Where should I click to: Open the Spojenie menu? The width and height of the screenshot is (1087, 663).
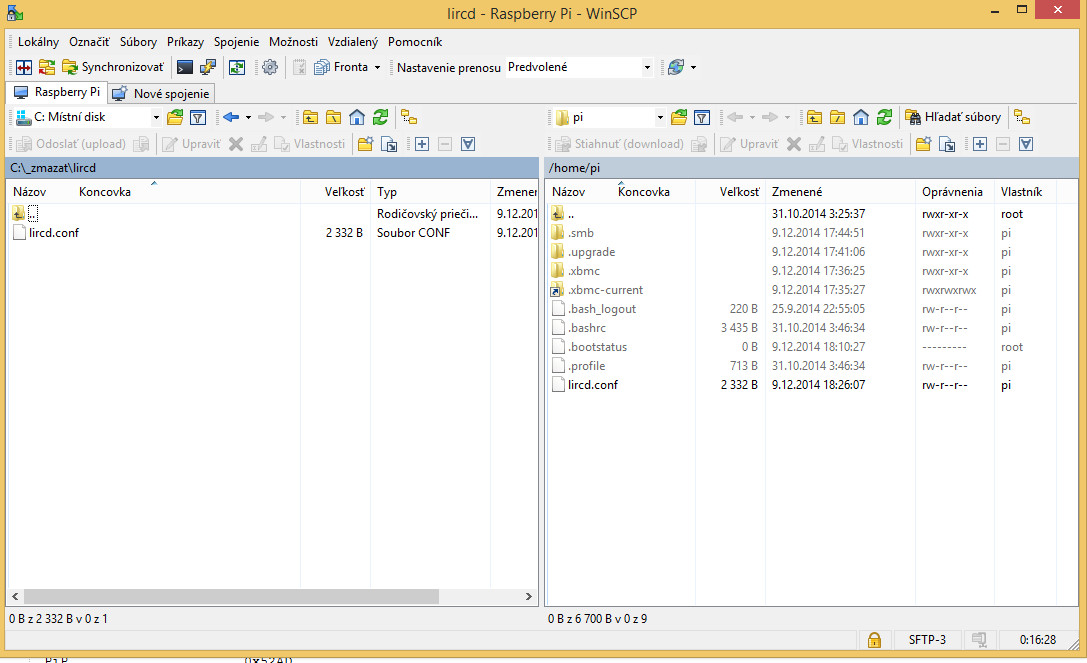(x=236, y=42)
